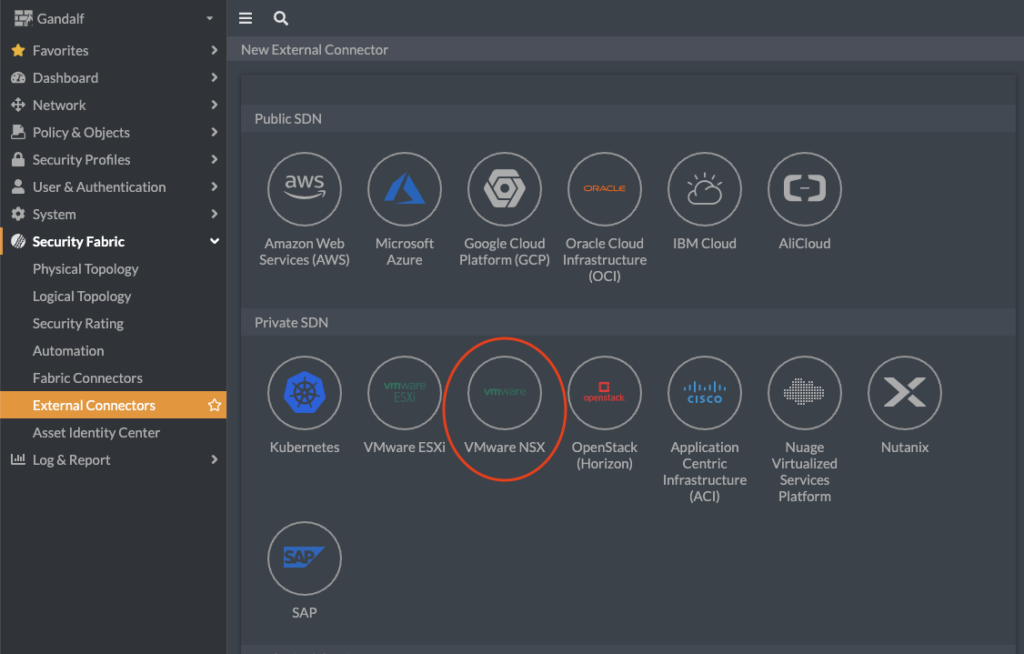The height and width of the screenshot is (654, 1024).
Task: Select the Amazon Web Services connector icon
Action: pos(304,190)
